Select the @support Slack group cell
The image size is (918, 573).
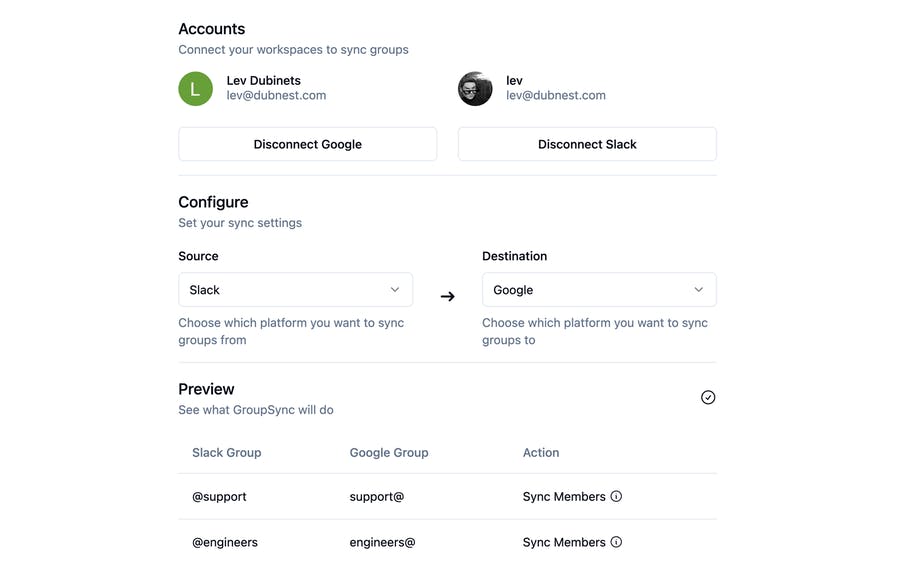coord(219,497)
